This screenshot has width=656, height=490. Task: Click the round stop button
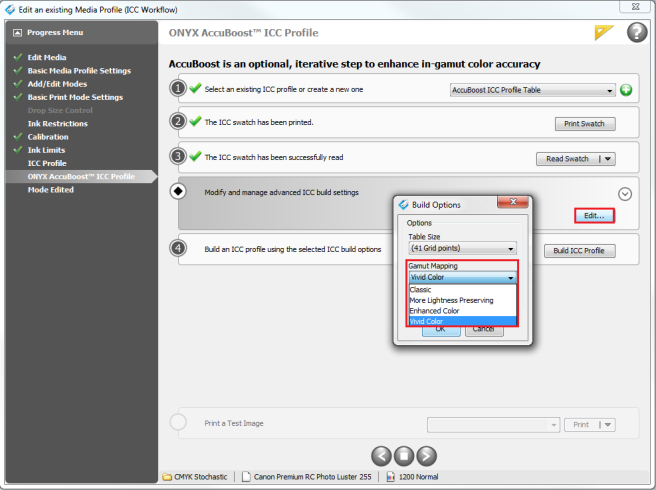coord(404,456)
